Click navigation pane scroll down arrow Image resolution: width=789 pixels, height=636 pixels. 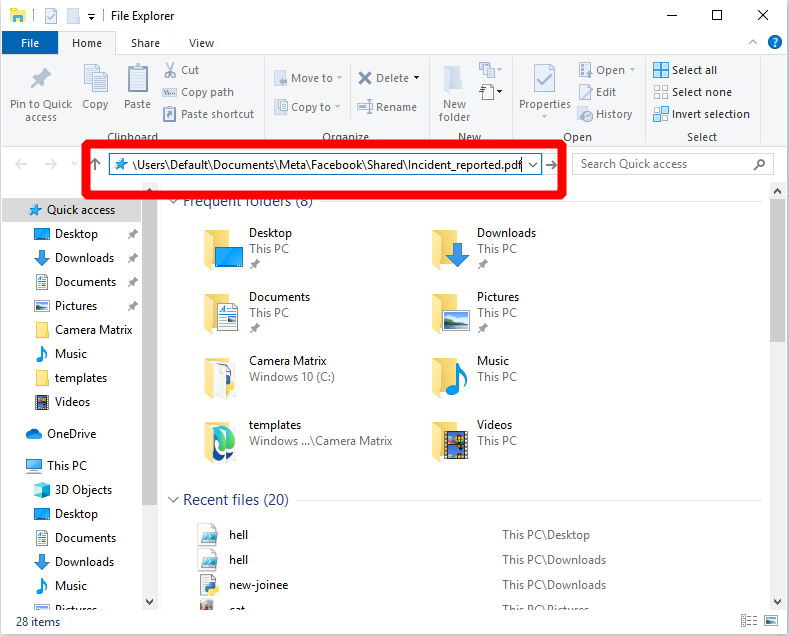pyautogui.click(x=149, y=601)
